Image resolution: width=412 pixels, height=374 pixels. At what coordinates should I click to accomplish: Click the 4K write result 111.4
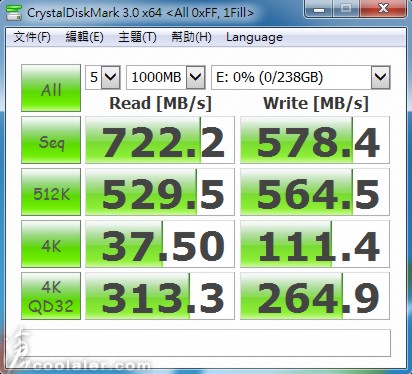point(315,244)
